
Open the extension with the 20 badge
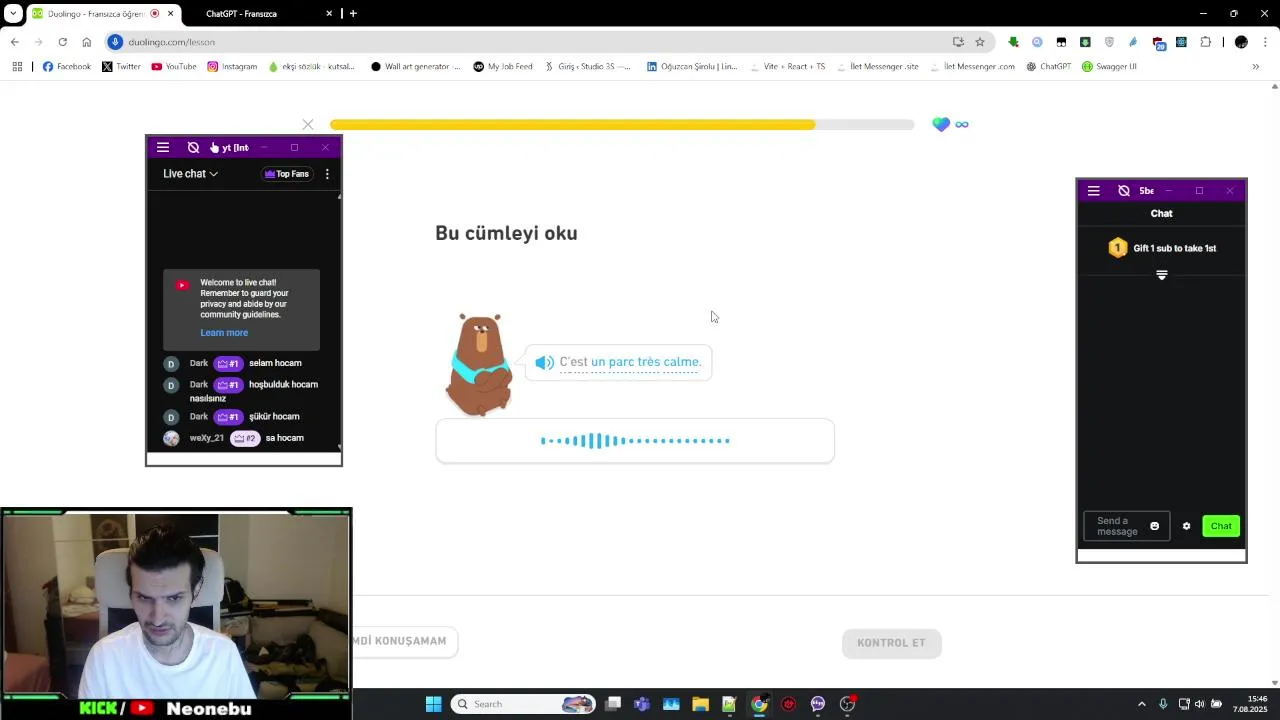tap(1158, 43)
